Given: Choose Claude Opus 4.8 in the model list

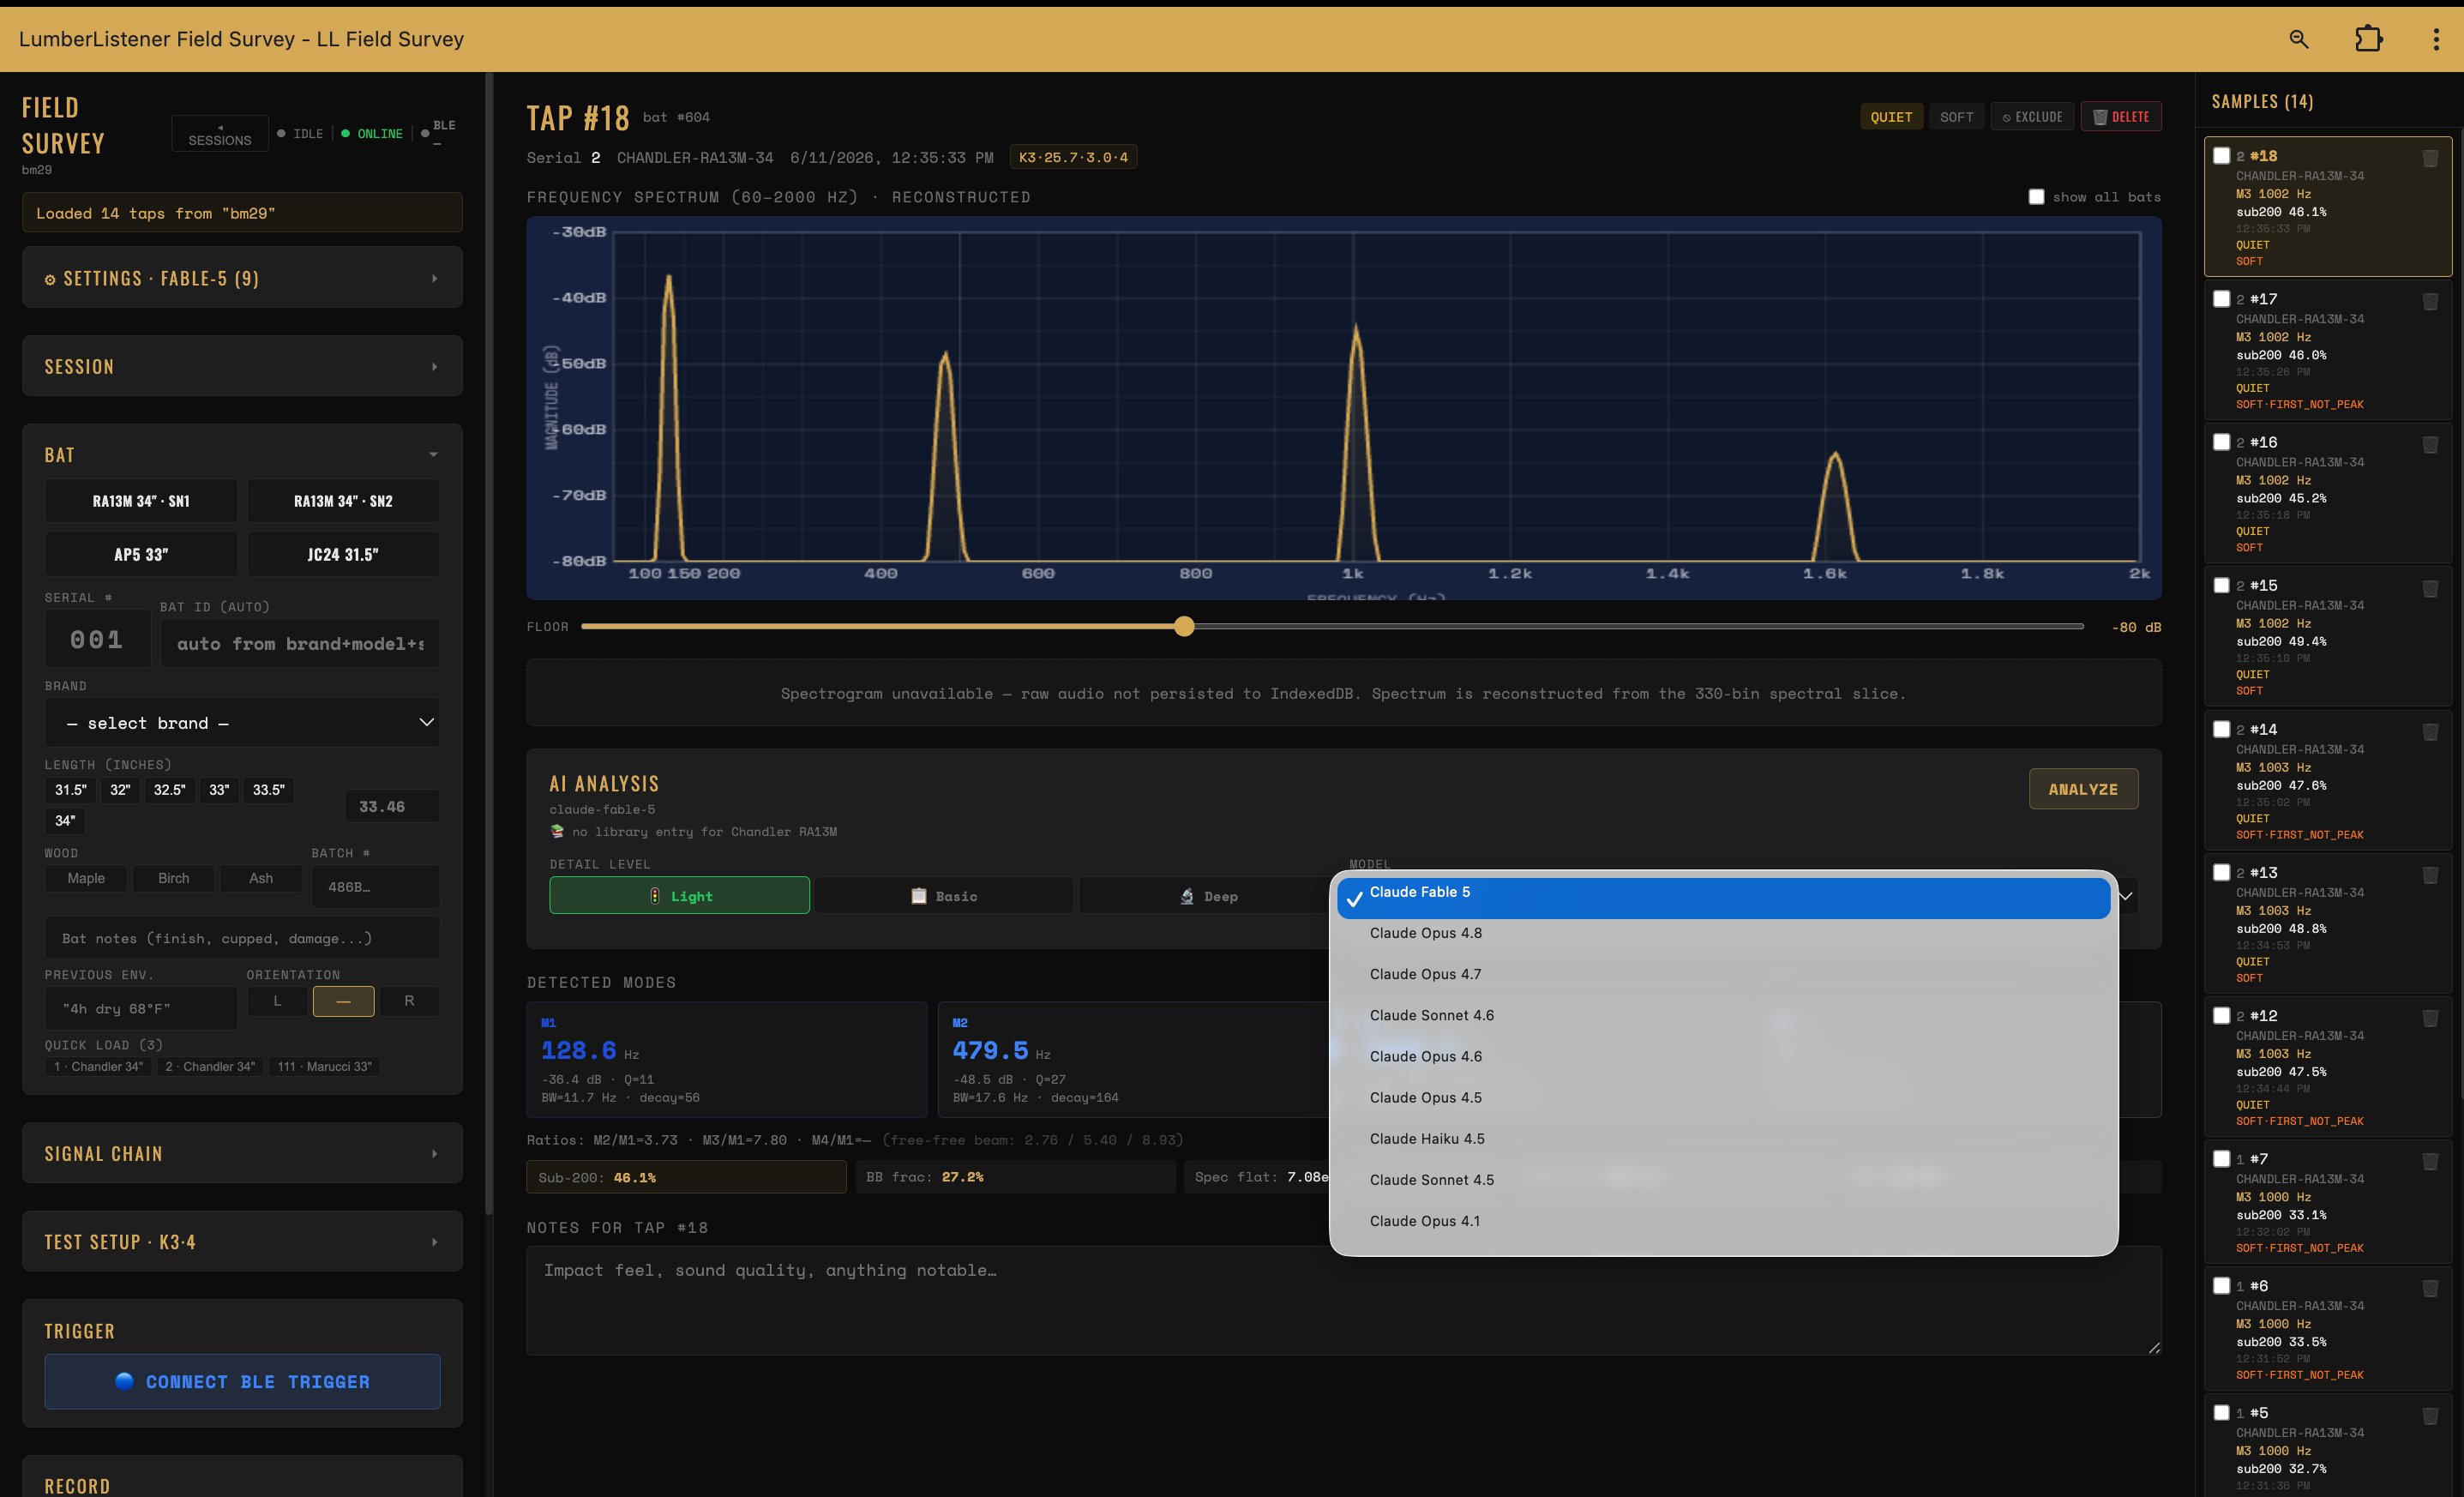Looking at the screenshot, I should 1723,933.
